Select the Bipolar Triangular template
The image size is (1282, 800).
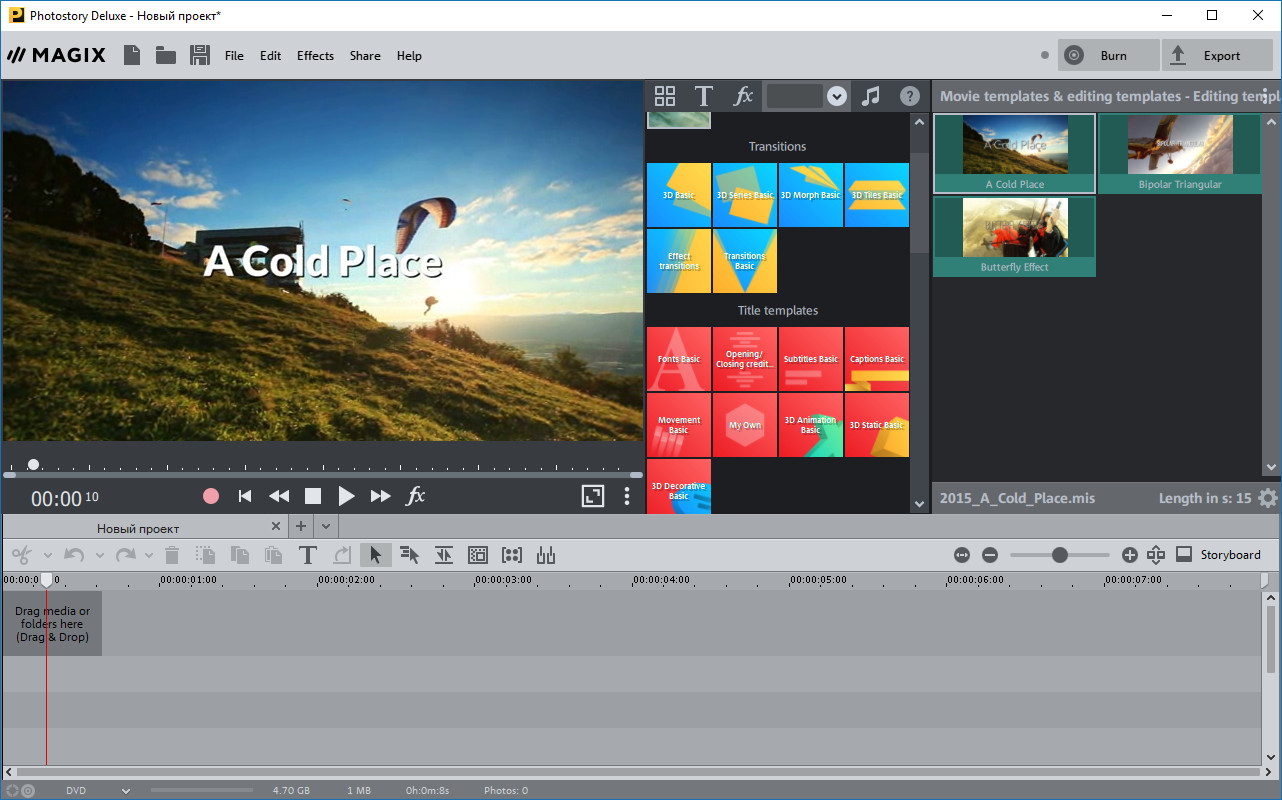tap(1180, 153)
